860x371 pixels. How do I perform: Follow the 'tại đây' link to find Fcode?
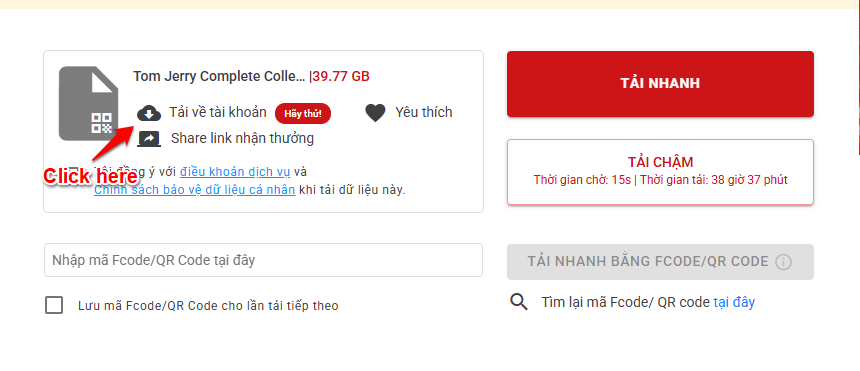[734, 302]
